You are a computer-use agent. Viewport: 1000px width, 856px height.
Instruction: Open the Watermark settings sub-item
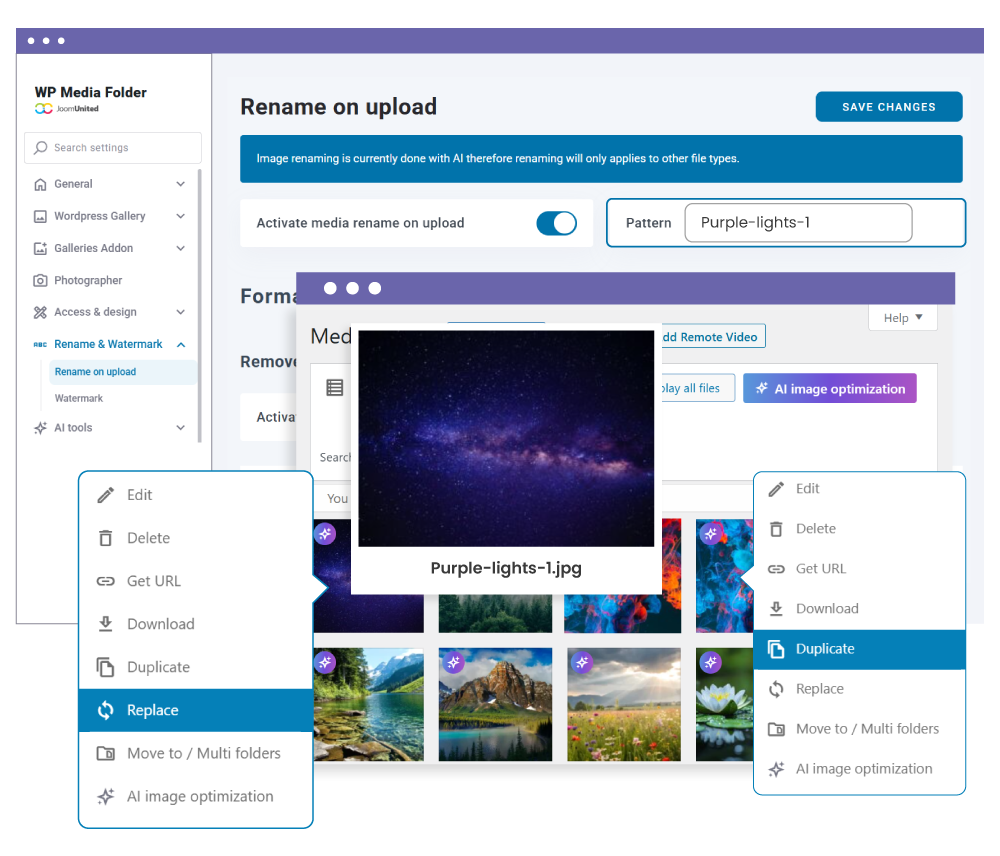79,398
